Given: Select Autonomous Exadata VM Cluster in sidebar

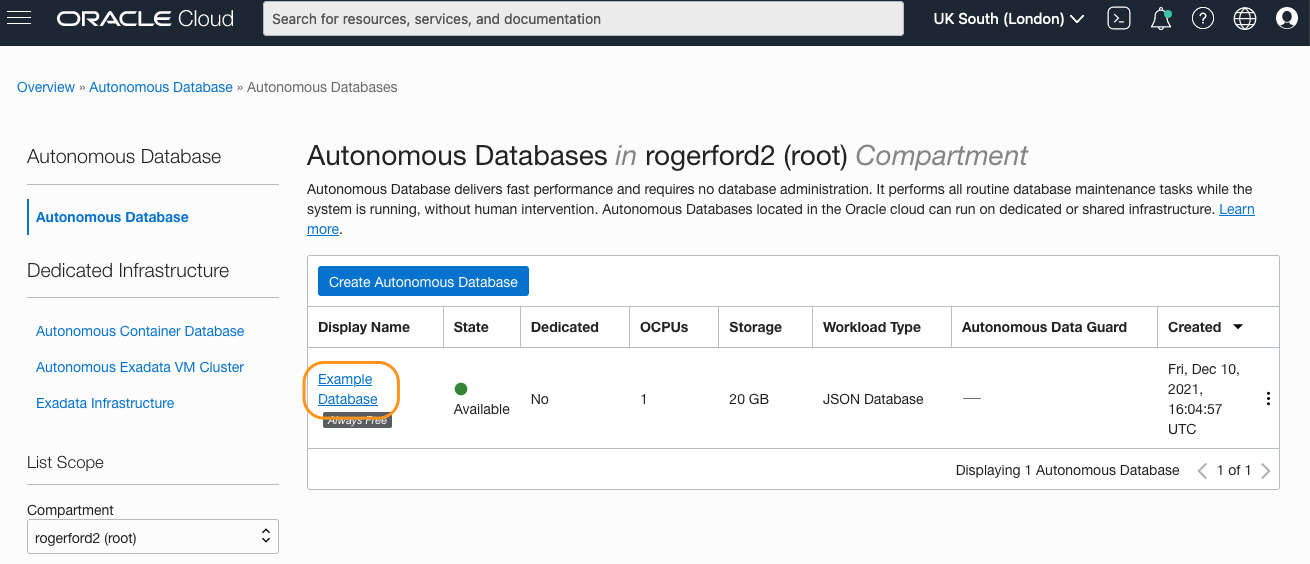Looking at the screenshot, I should [140, 367].
